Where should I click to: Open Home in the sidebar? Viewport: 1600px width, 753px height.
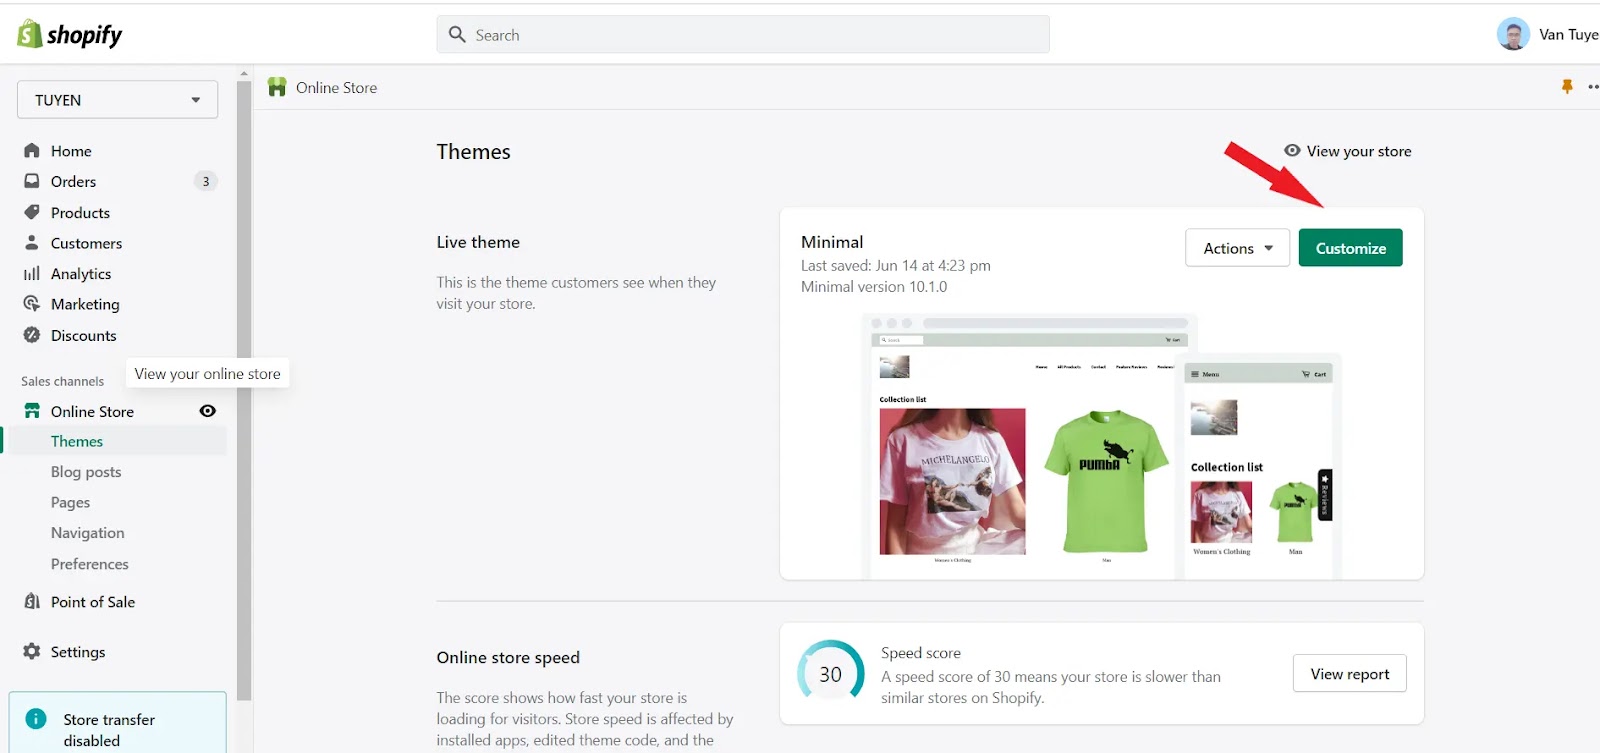tap(71, 151)
